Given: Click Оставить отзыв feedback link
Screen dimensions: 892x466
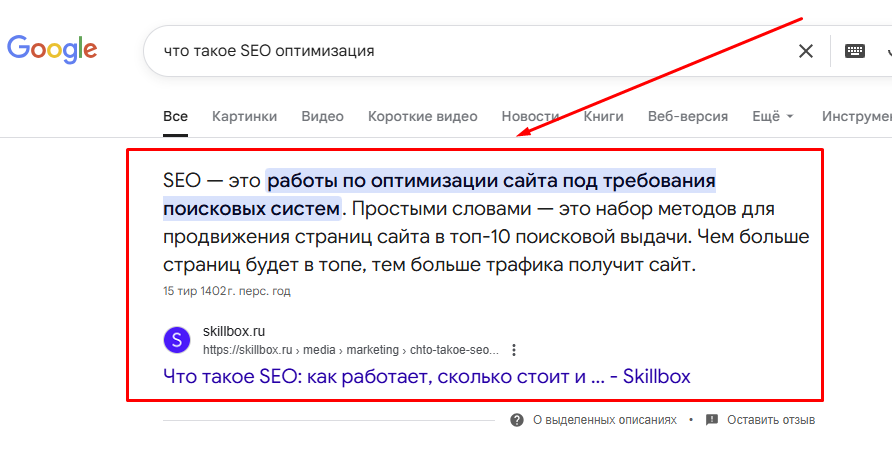Looking at the screenshot, I should click(771, 420).
